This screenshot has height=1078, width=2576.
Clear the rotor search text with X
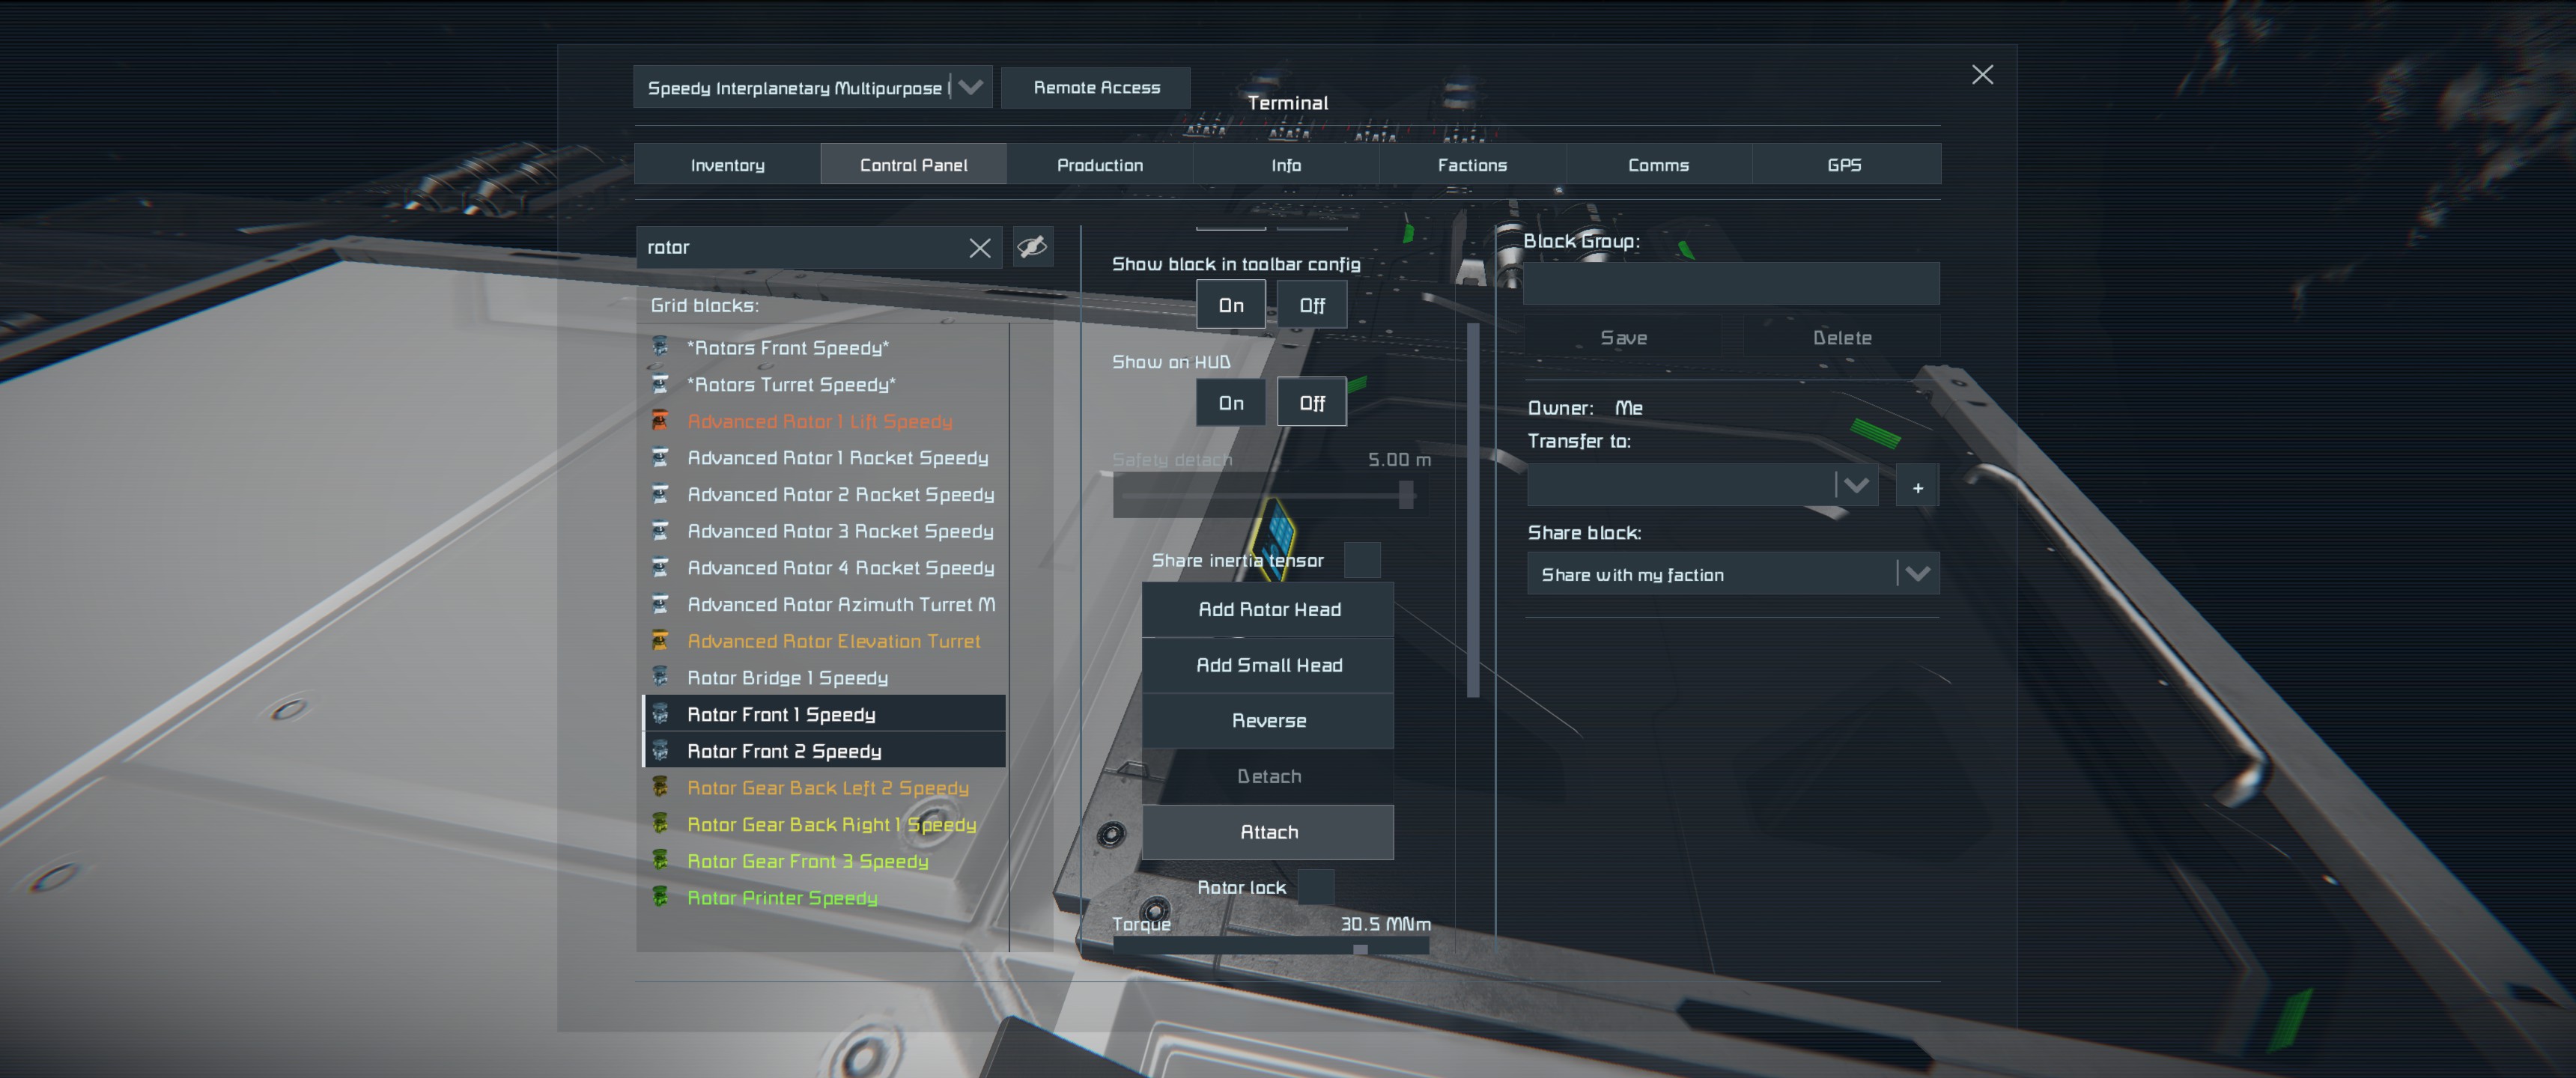coord(979,248)
